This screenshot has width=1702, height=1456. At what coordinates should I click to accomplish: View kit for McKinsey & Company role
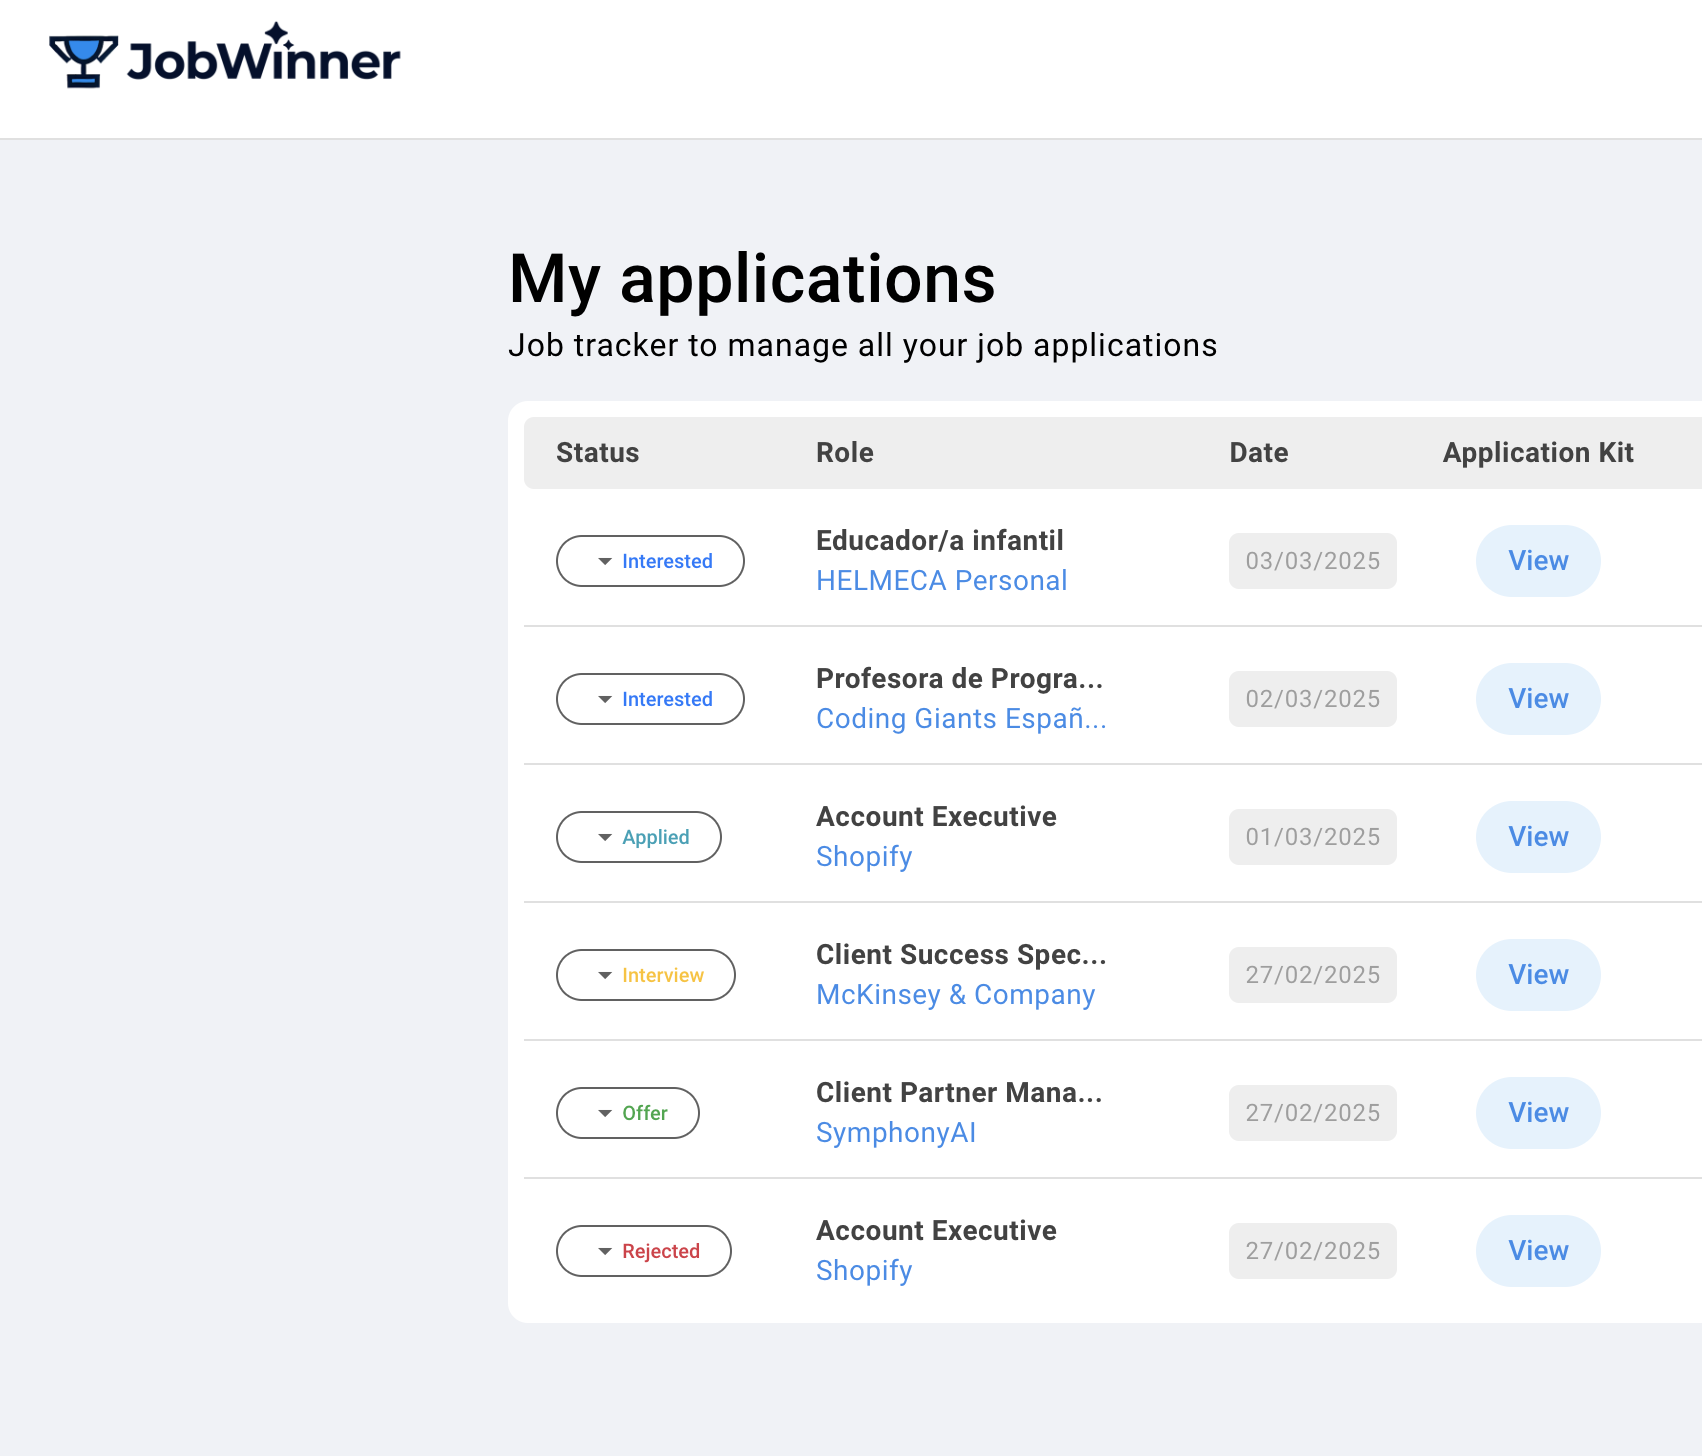(x=1538, y=975)
